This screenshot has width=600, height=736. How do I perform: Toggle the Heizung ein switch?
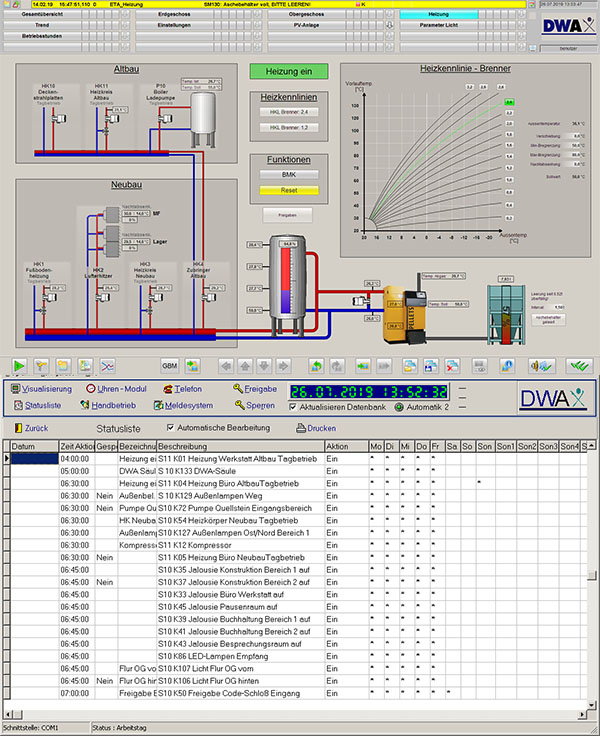[288, 71]
